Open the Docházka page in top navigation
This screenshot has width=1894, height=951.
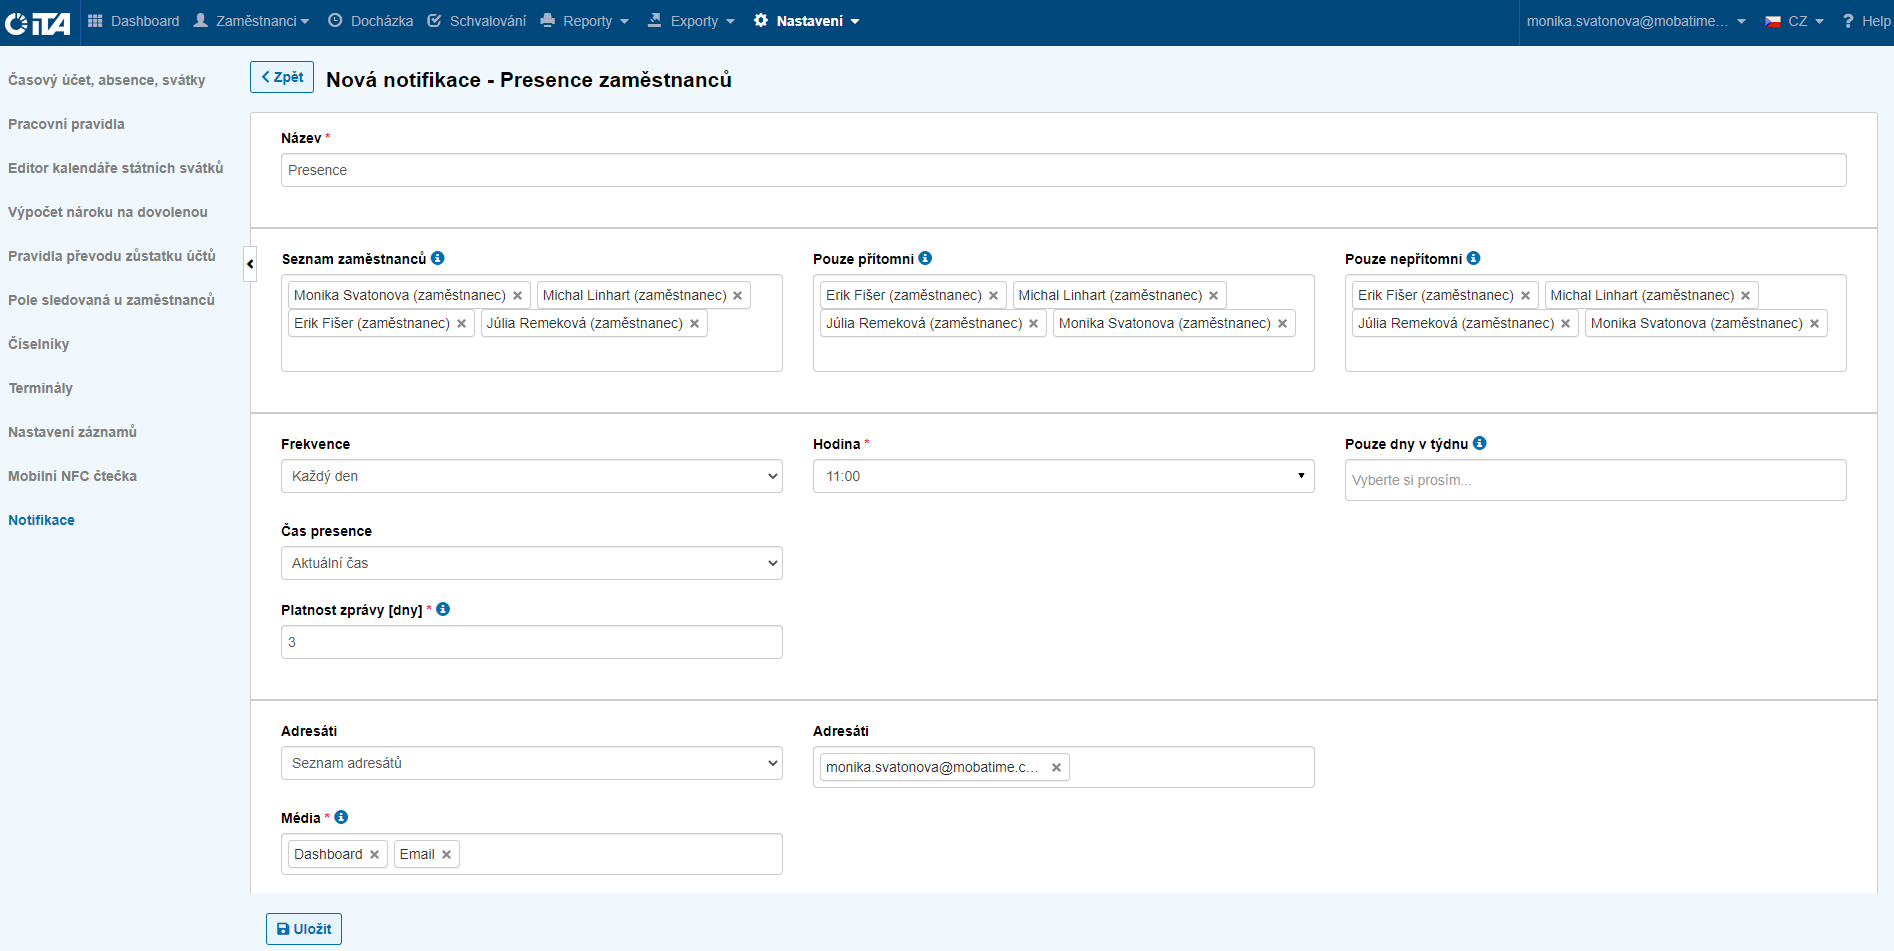370,21
